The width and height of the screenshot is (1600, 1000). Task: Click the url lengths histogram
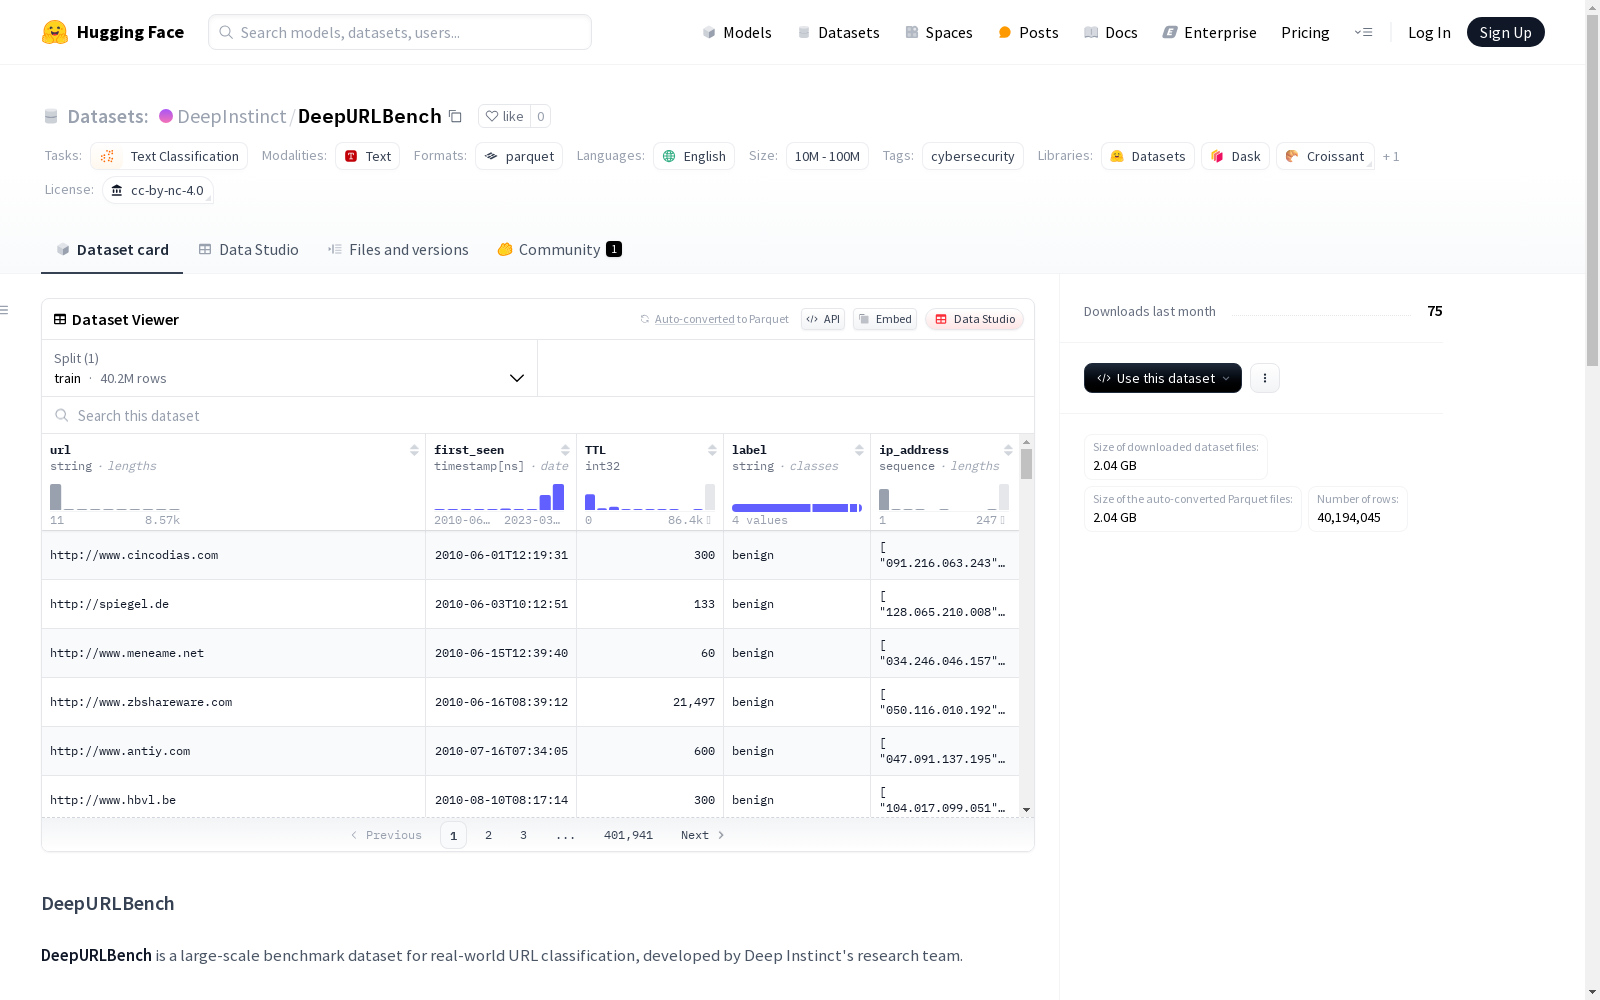[x=115, y=497]
